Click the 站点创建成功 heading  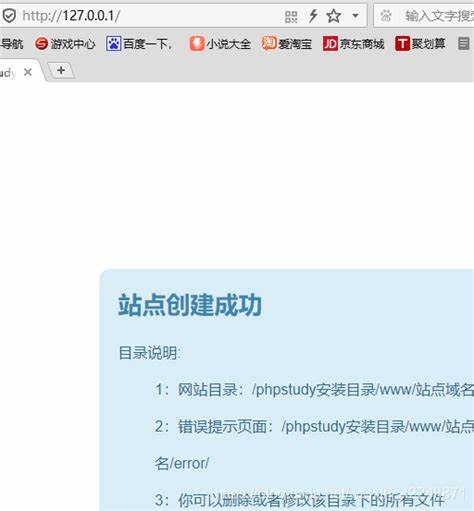190,305
